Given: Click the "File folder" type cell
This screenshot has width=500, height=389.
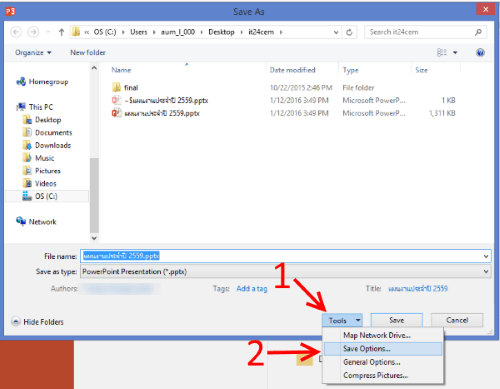Looking at the screenshot, I should click(358, 88).
